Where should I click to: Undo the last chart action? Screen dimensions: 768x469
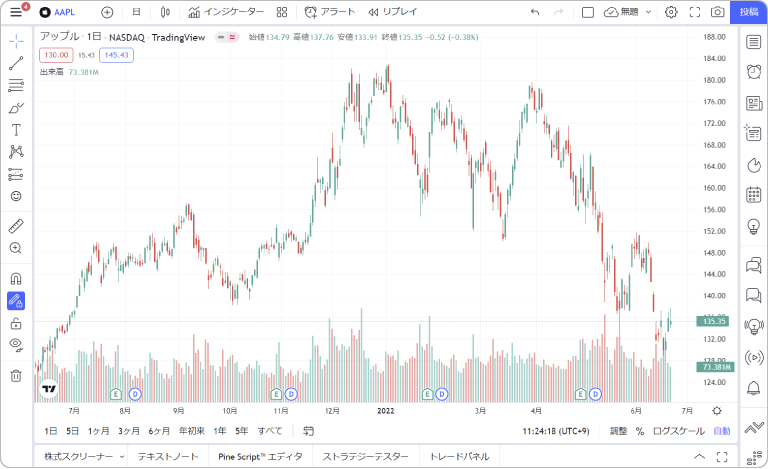pos(535,12)
